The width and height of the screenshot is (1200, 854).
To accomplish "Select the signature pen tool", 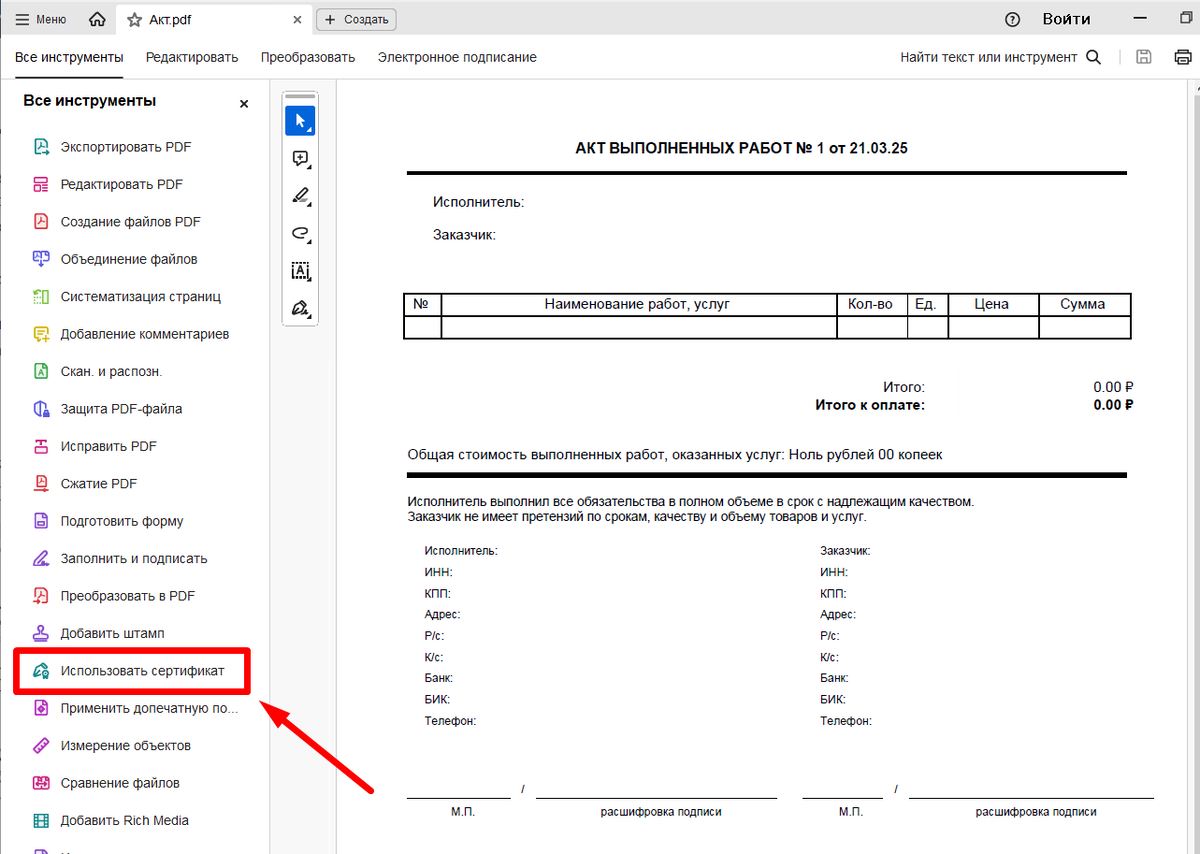I will point(300,307).
